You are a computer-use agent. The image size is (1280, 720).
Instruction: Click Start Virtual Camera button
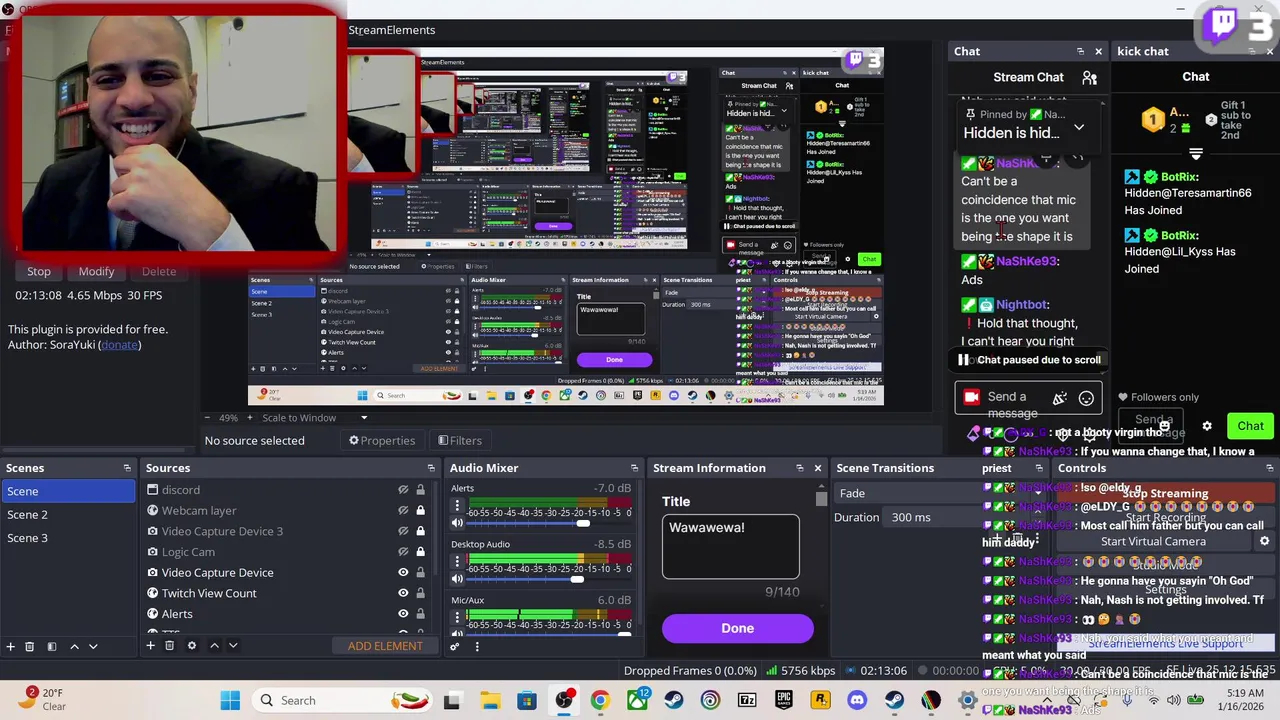pos(1153,541)
